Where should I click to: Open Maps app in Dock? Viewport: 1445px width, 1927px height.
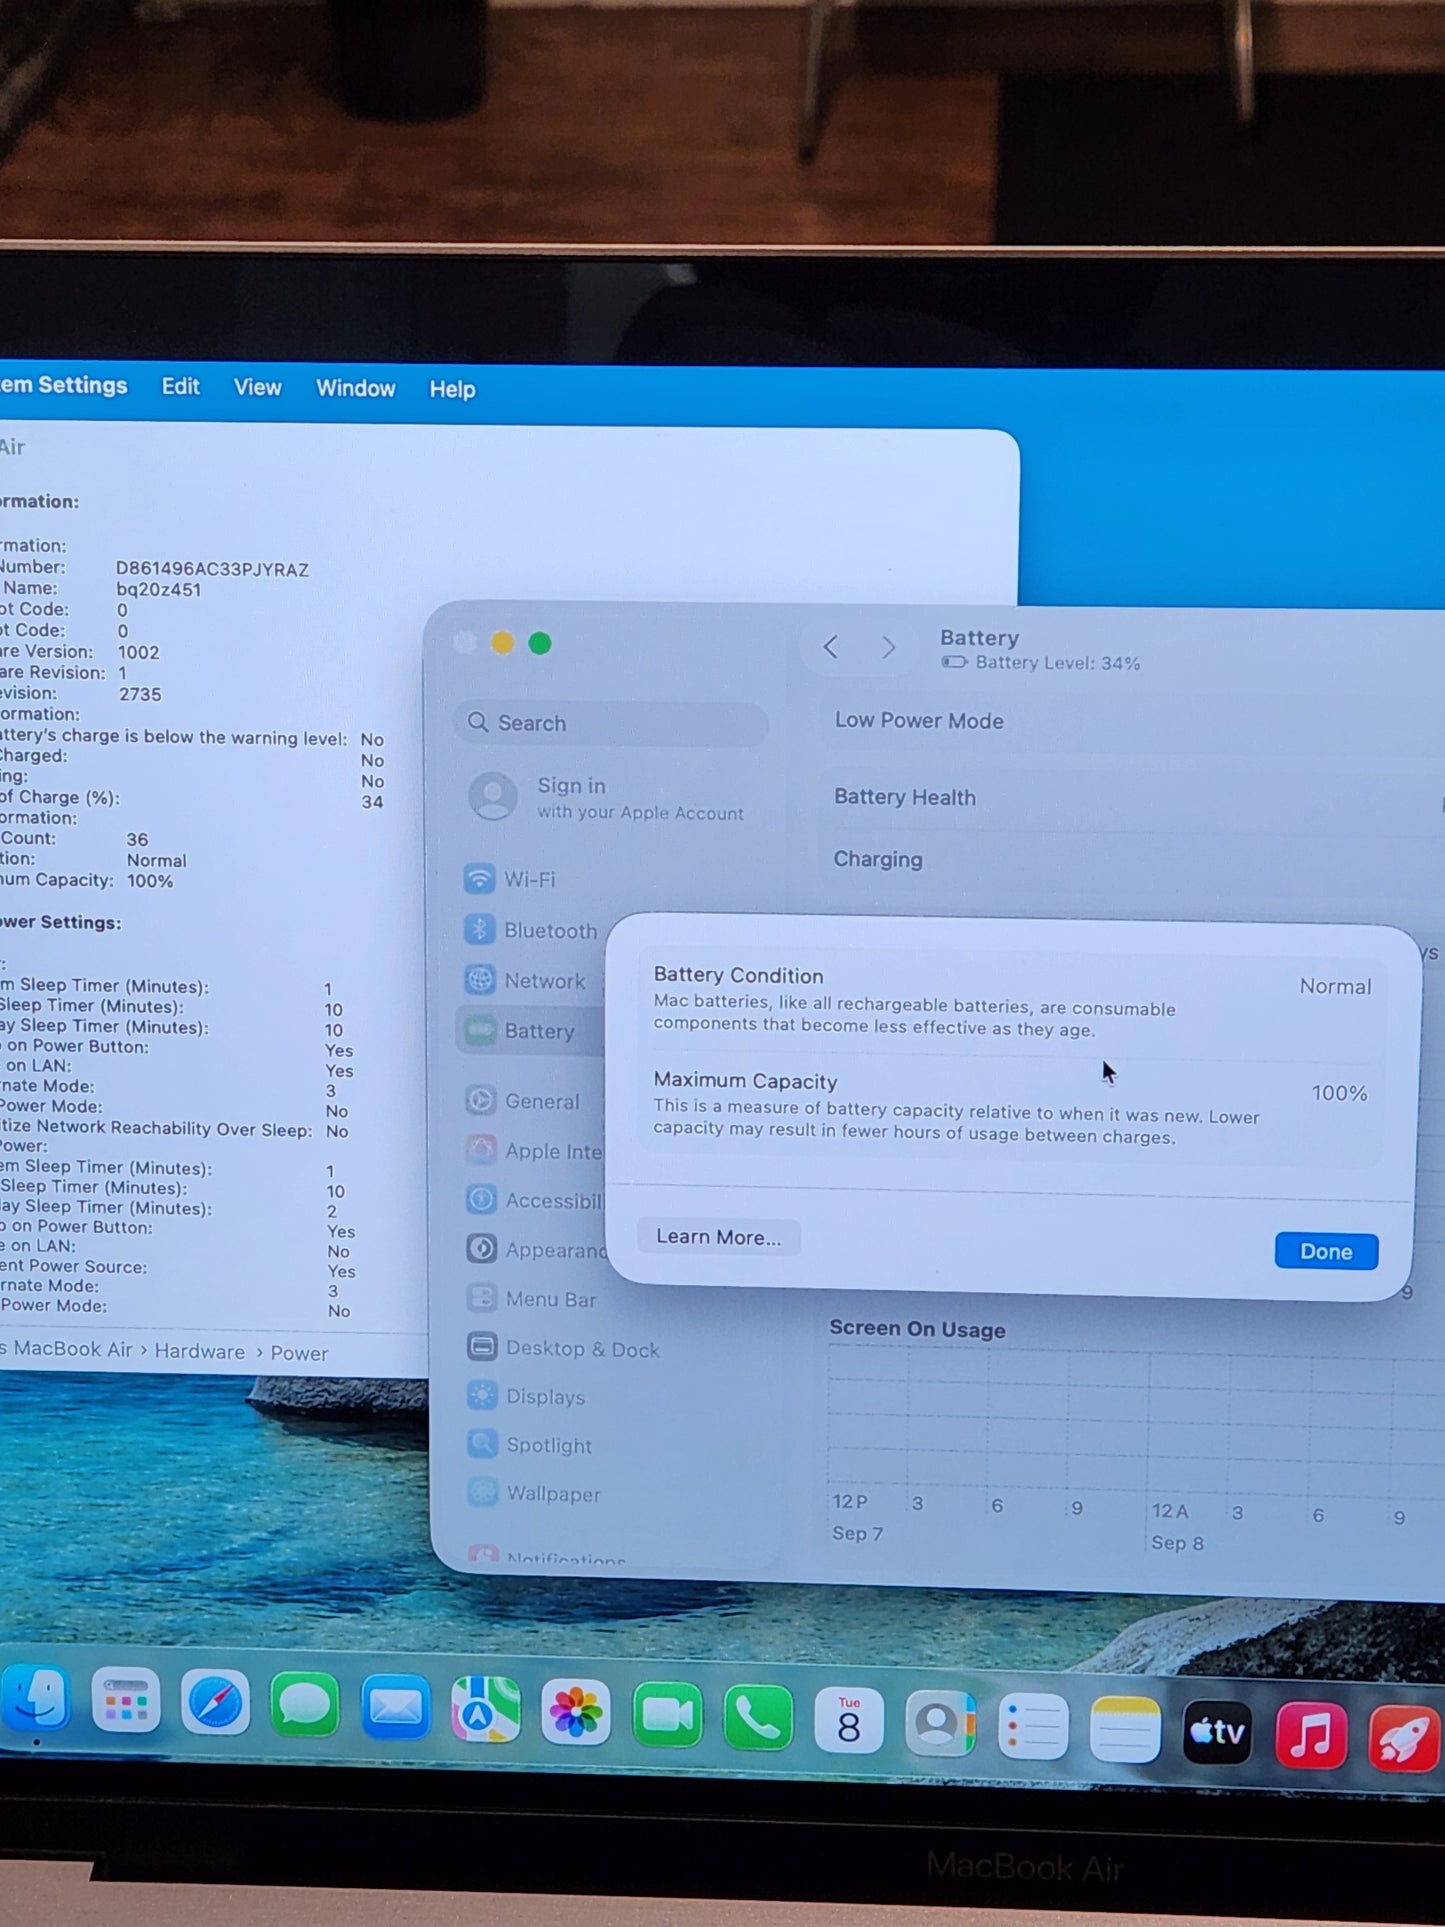[486, 1711]
